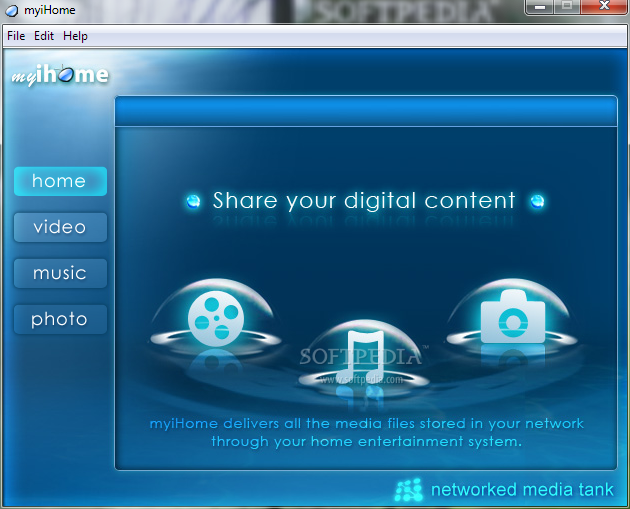Click the camera photo bubble icon

tap(513, 317)
